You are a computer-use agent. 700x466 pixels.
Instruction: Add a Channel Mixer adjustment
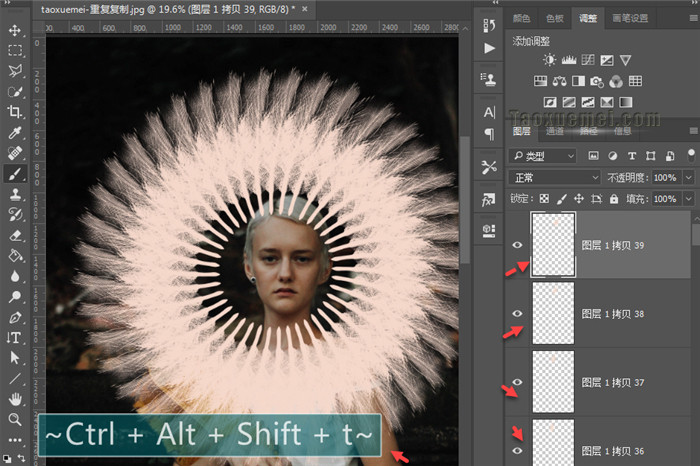coord(616,81)
